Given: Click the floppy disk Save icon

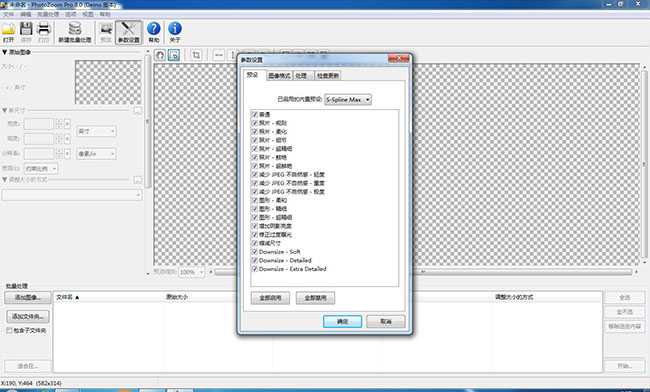Looking at the screenshot, I should [x=26, y=32].
